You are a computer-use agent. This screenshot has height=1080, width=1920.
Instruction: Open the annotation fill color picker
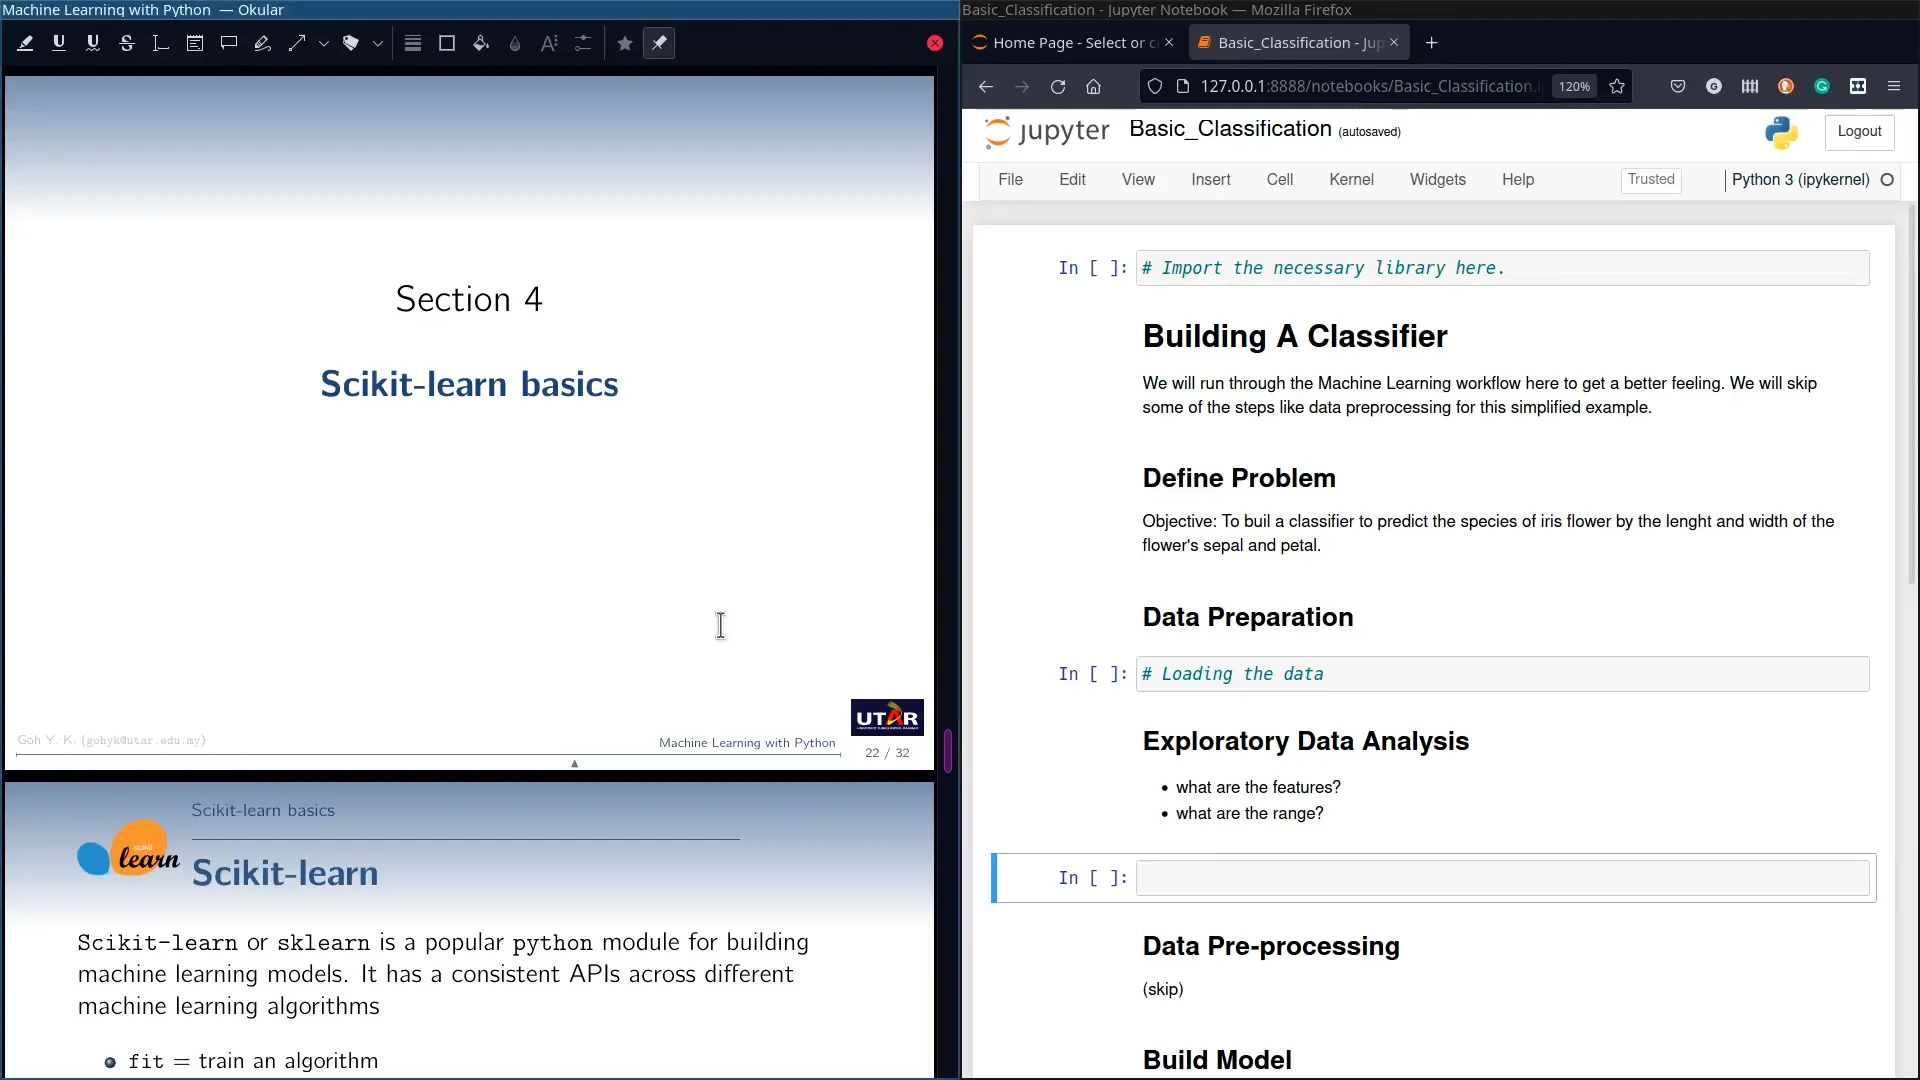coord(481,43)
